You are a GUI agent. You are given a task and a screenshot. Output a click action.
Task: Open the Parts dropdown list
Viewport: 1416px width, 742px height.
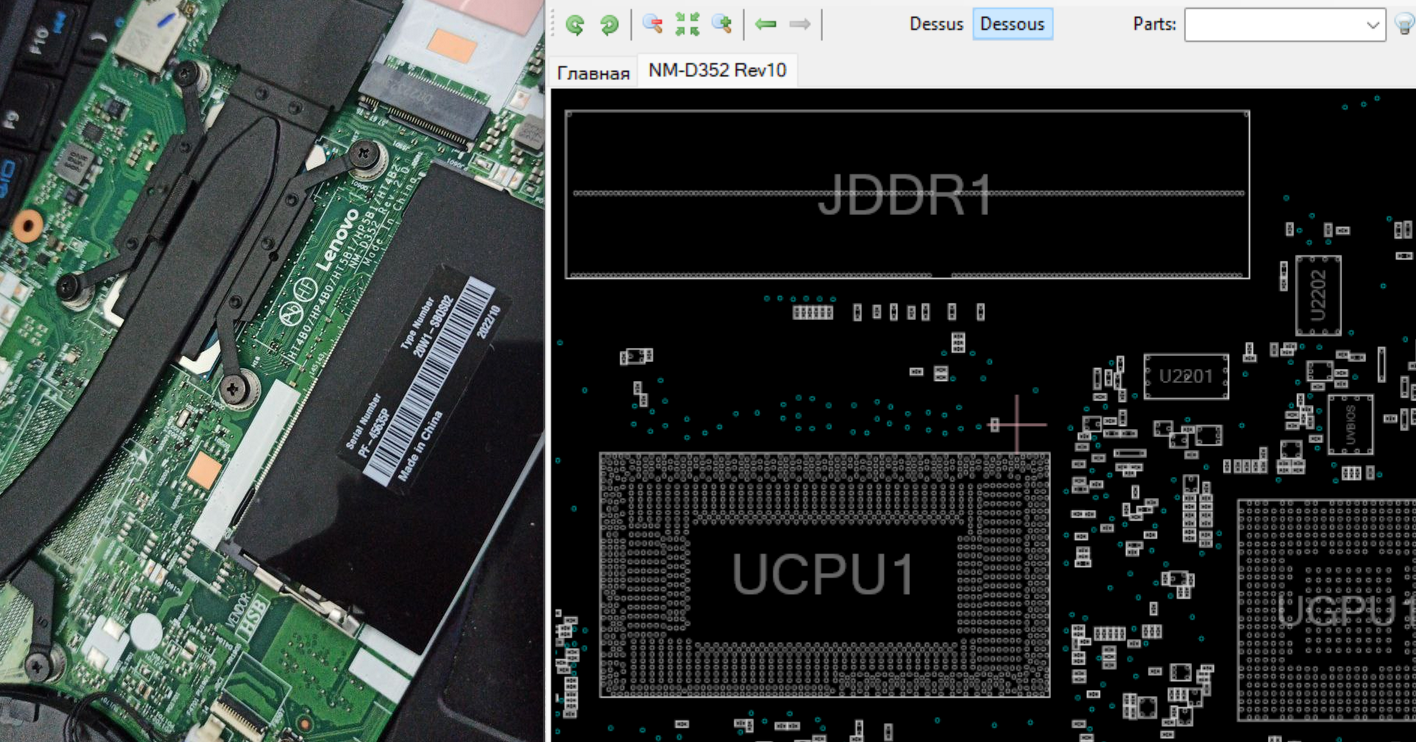[x=1373, y=25]
